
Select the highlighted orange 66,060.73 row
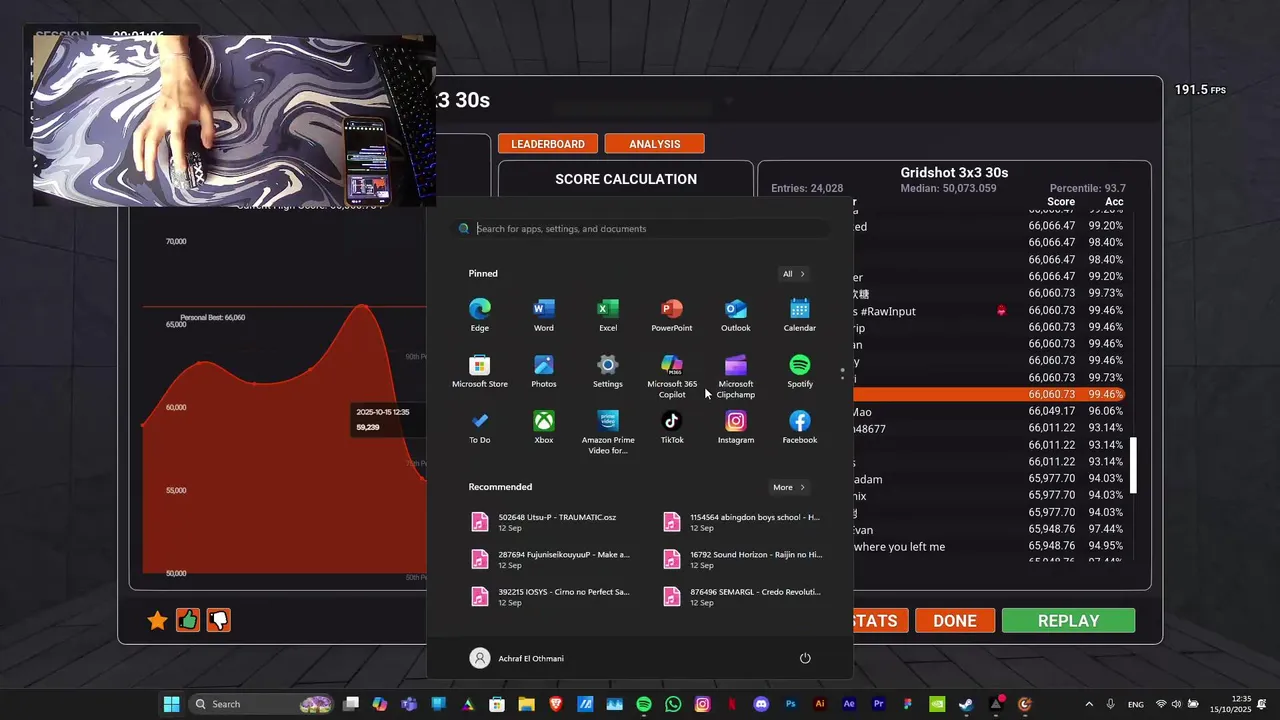click(990, 395)
